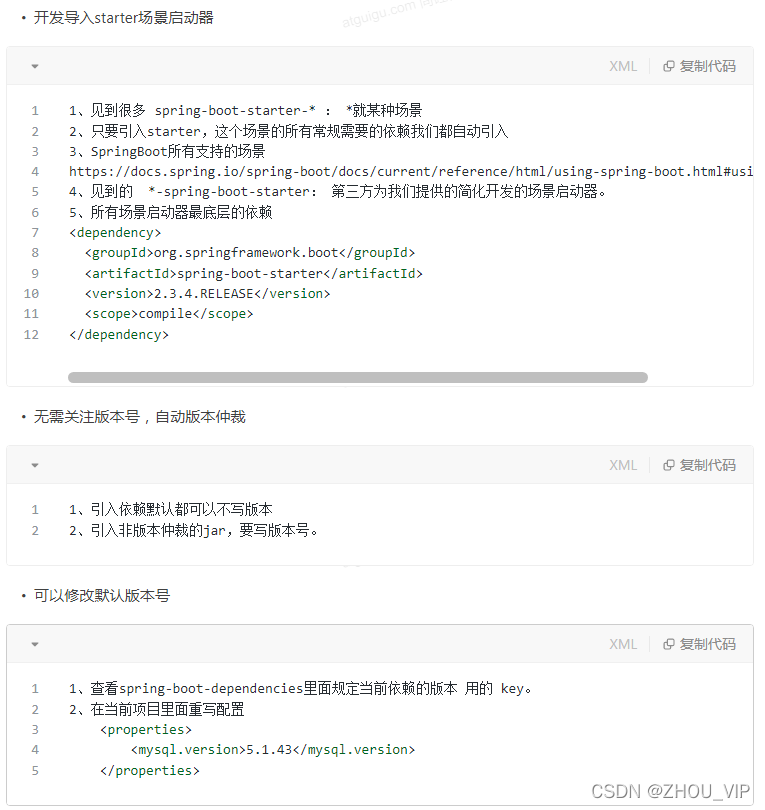Viewport: 765px width, 810px height.
Task: Click the artifactId spring-boot-starter line
Action: tap(254, 274)
